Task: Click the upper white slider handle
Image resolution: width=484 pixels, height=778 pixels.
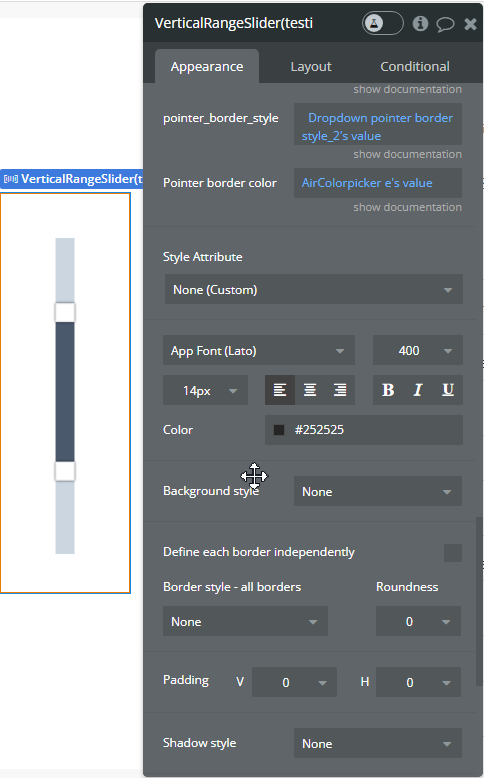Action: coord(65,313)
